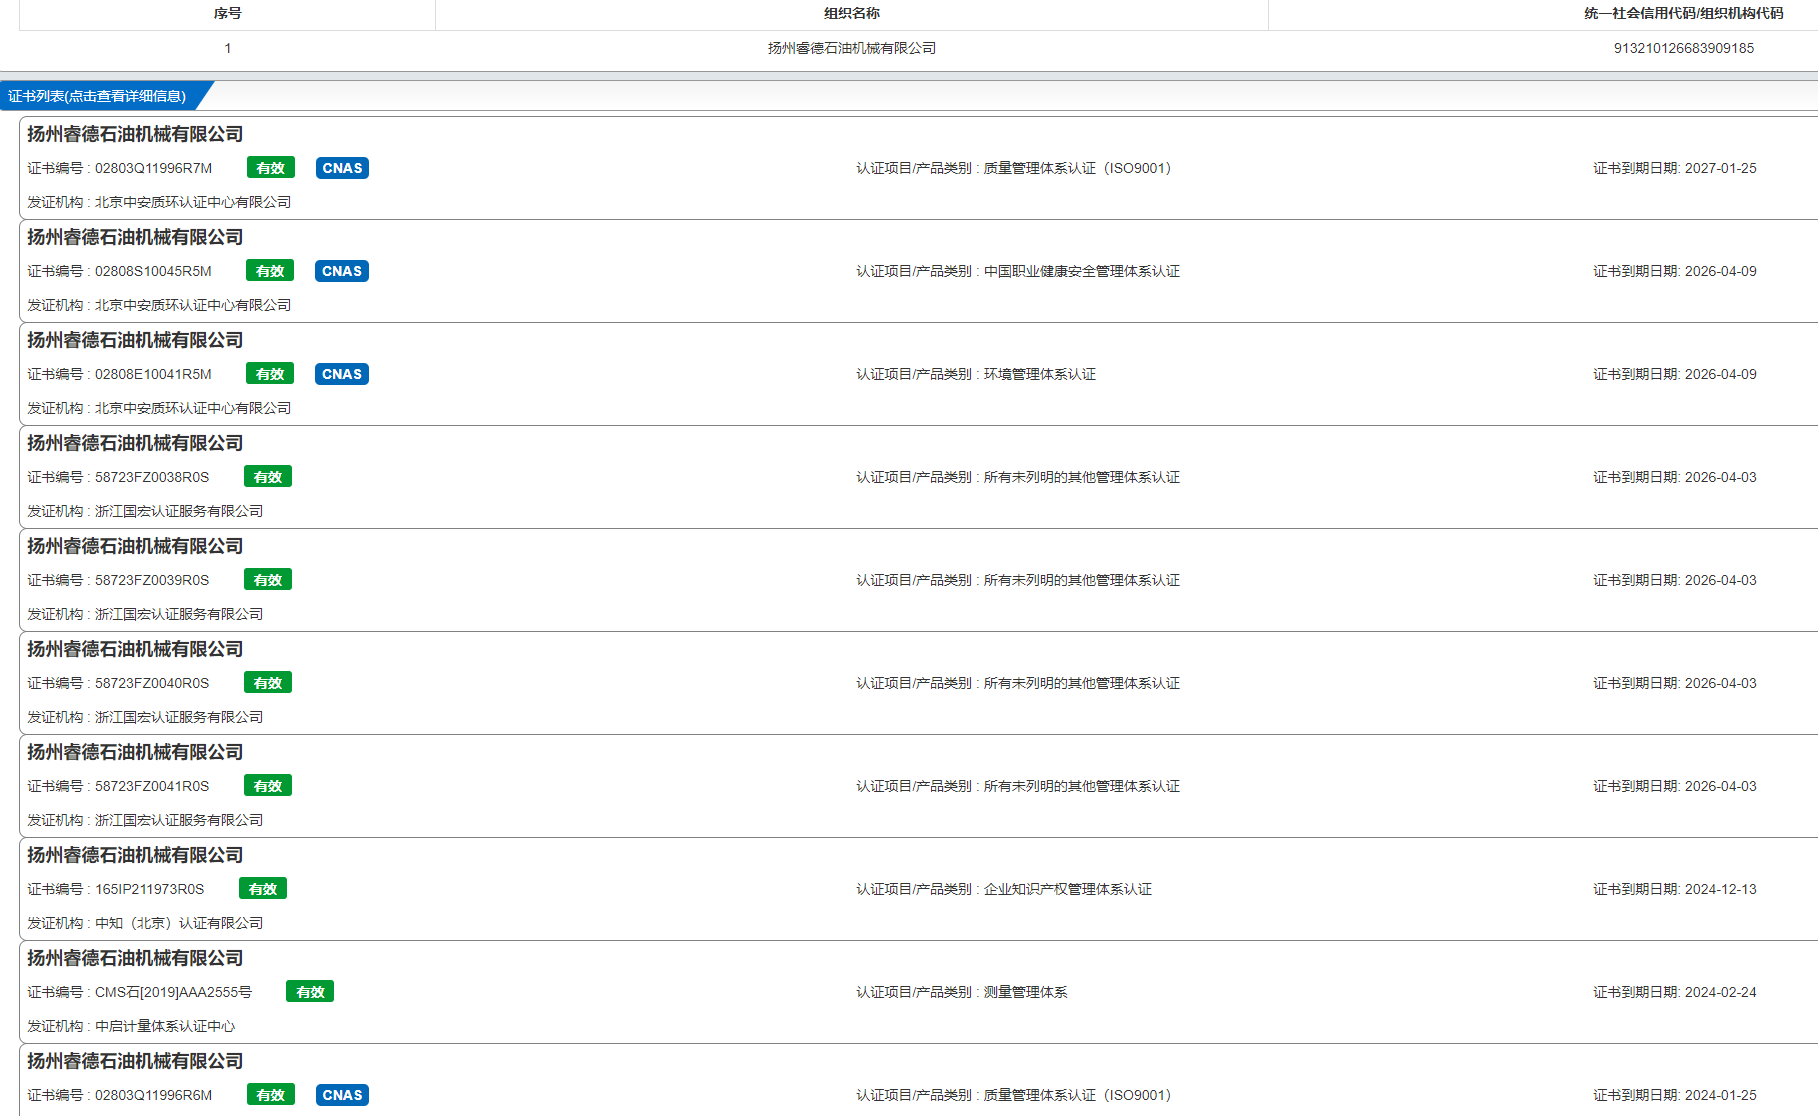Click issuer 中启计量体系认证中心

[x=165, y=1026]
